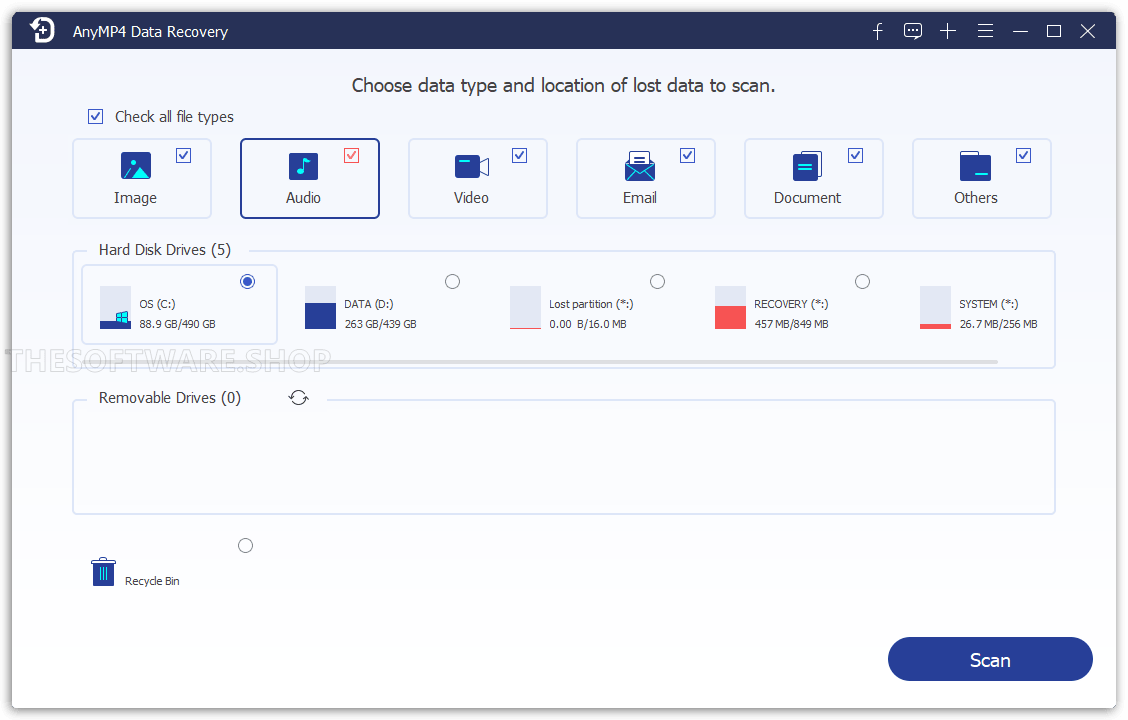
Task: Click the SYSTEM drive icon
Action: click(x=935, y=308)
